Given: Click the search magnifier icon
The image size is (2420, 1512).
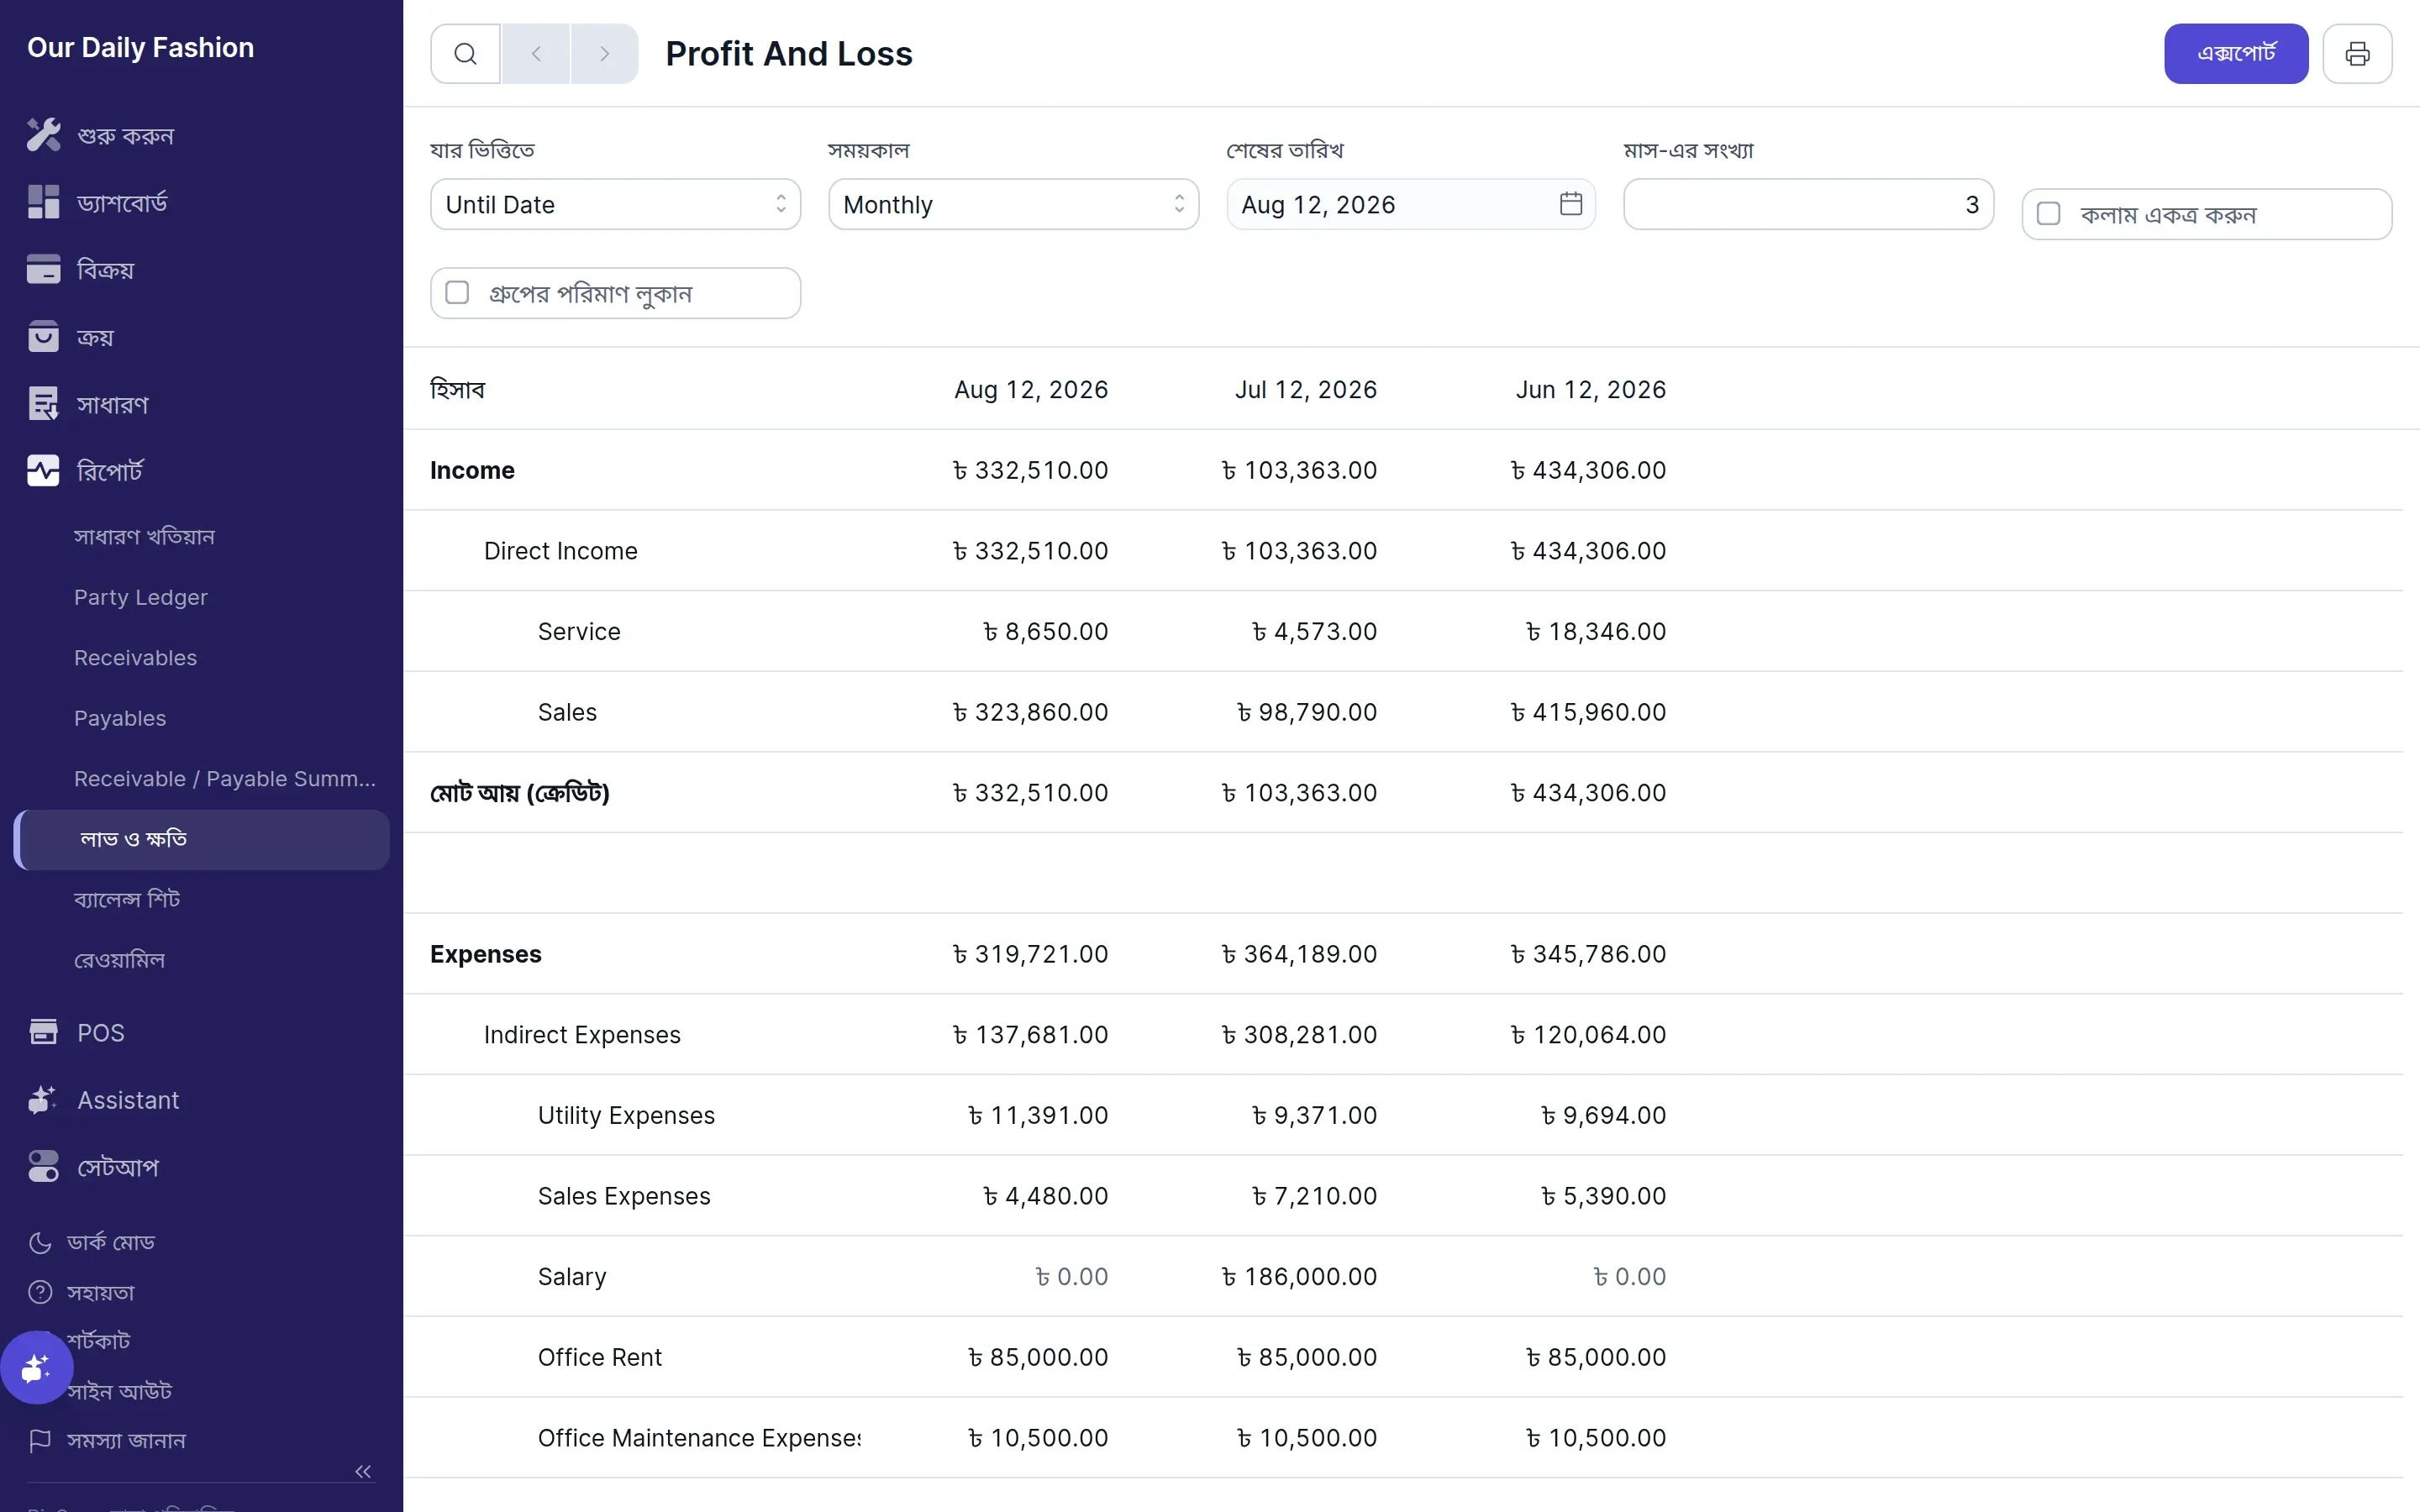Looking at the screenshot, I should [x=465, y=54].
